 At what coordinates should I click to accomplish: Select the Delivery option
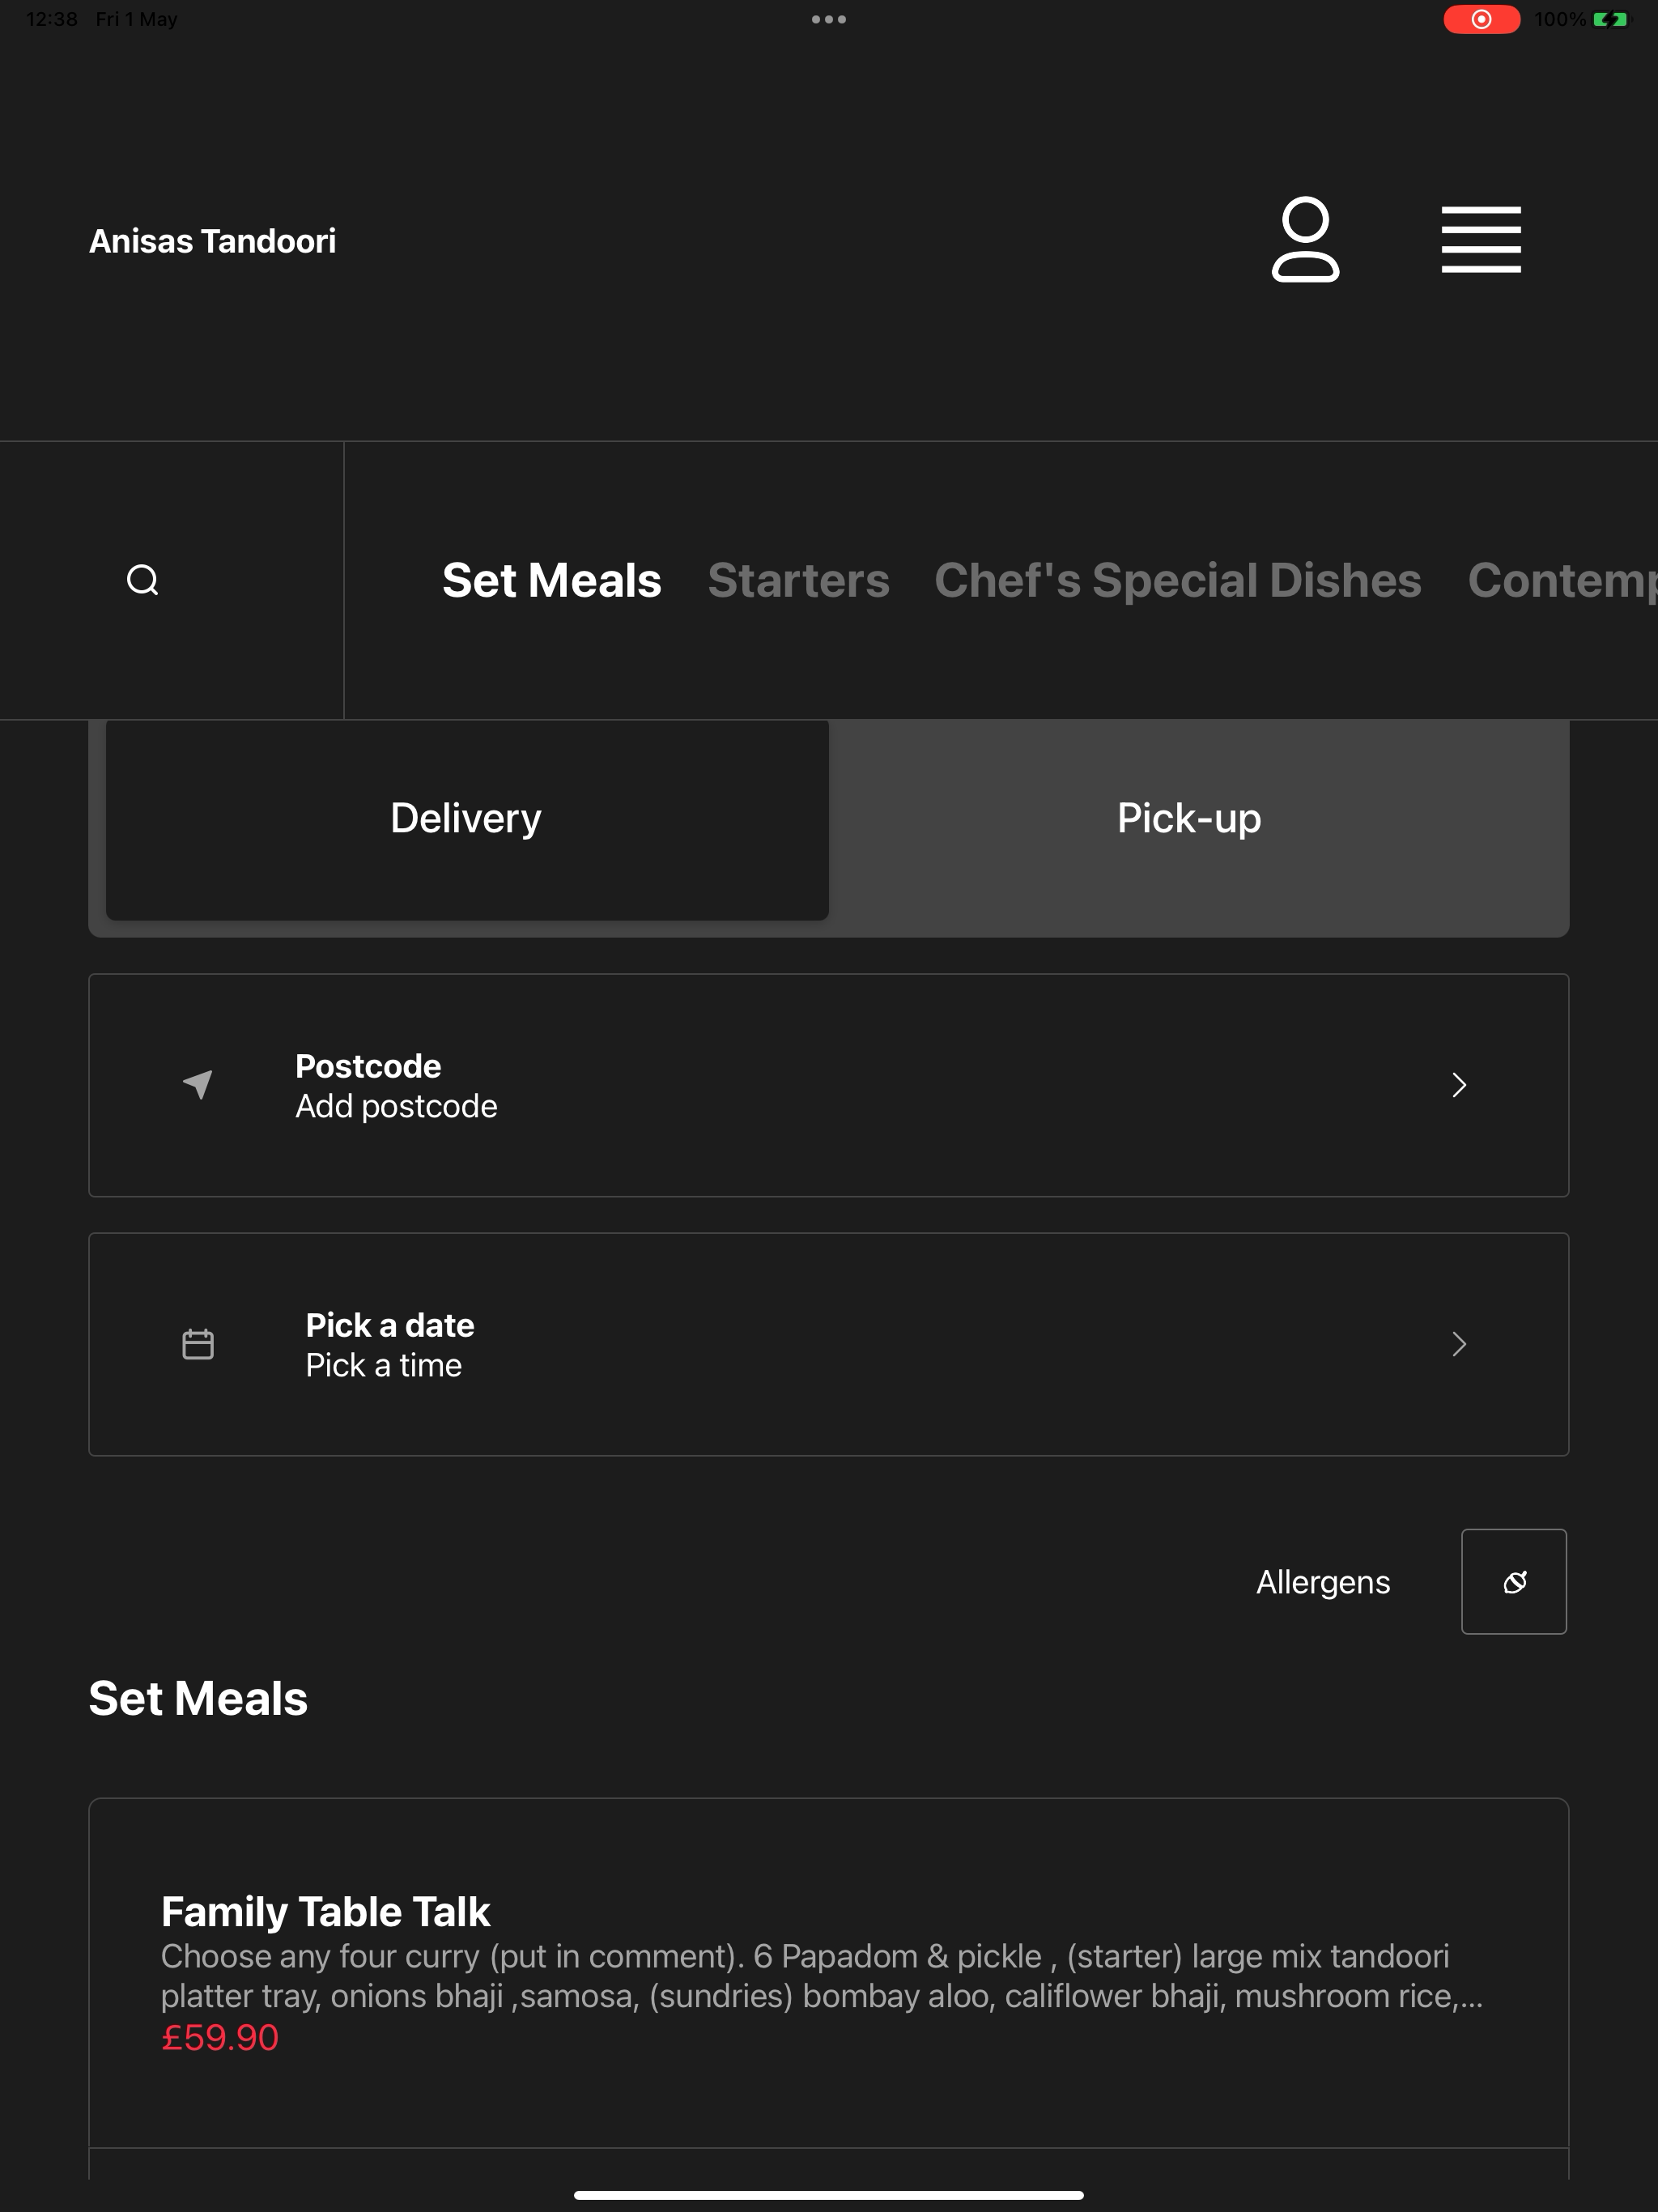click(467, 819)
